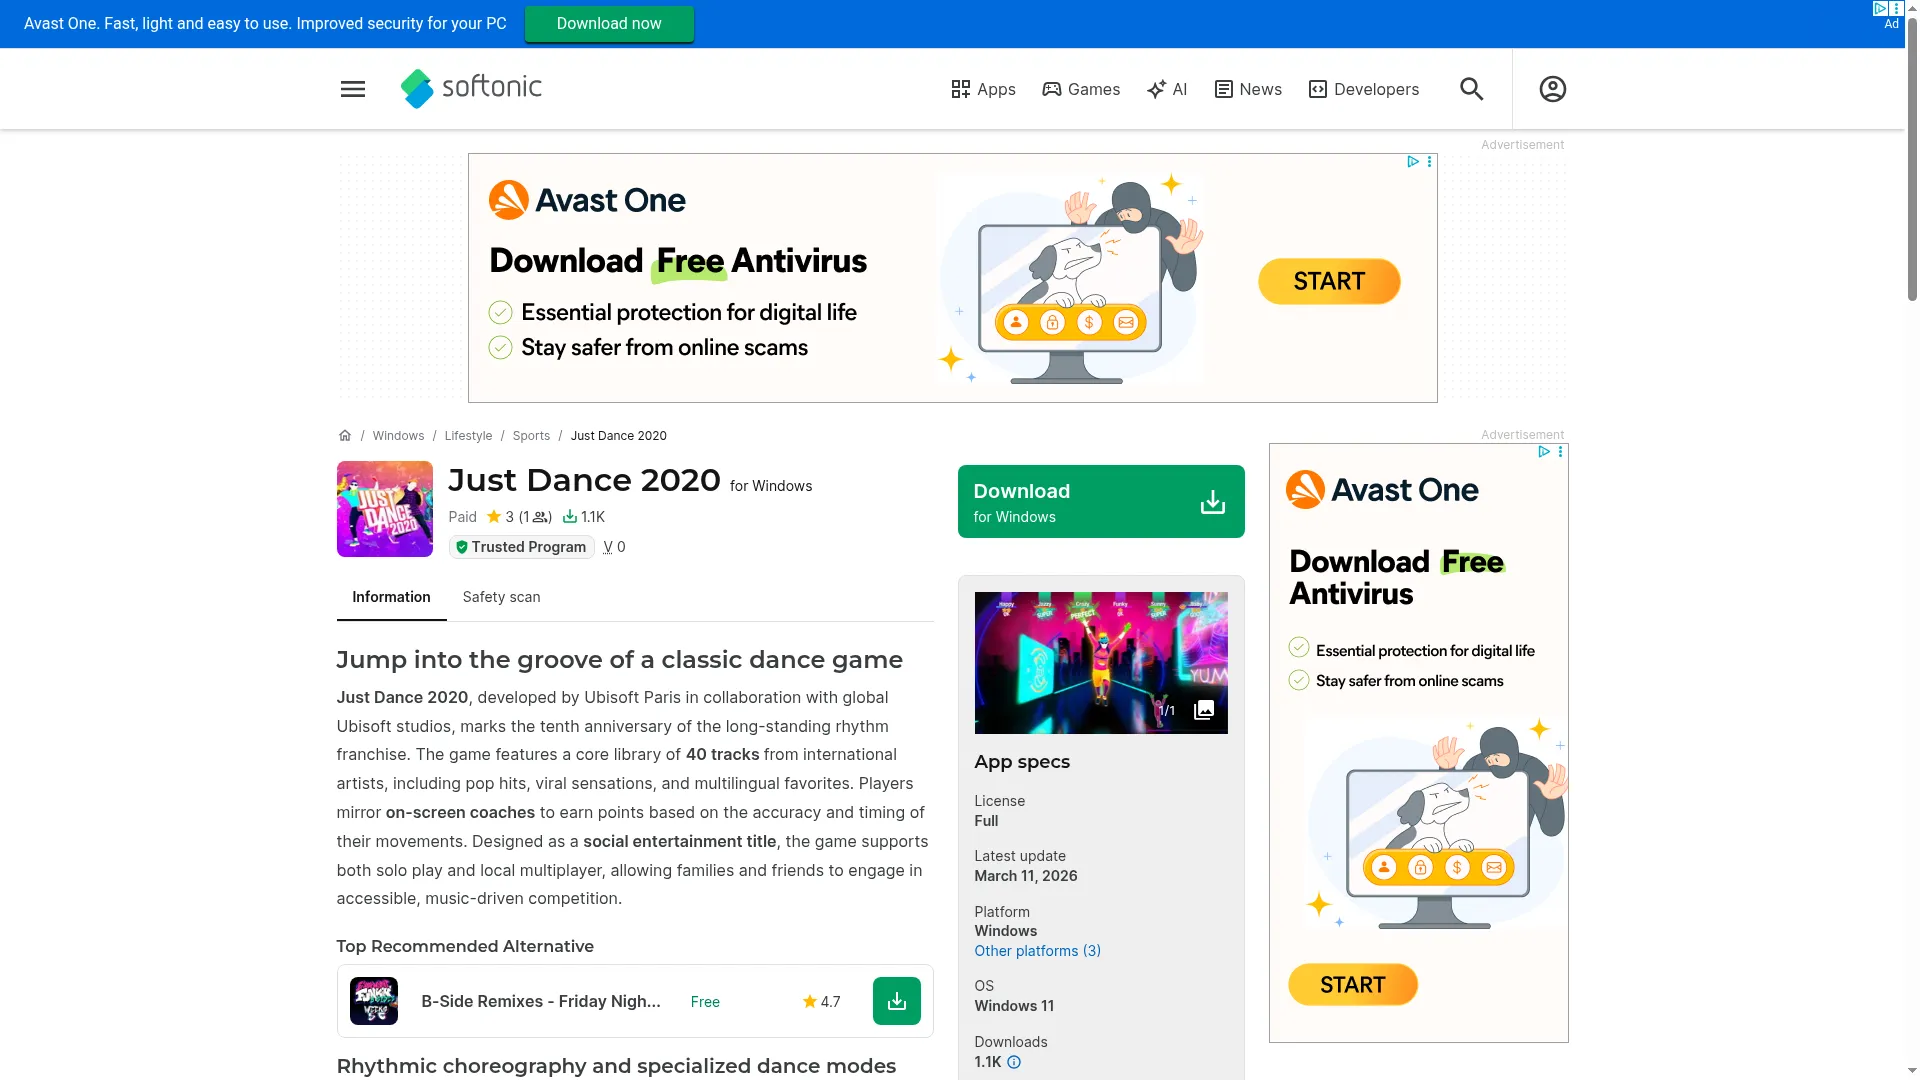
Task: Open the Developers menu
Action: 1364,89
